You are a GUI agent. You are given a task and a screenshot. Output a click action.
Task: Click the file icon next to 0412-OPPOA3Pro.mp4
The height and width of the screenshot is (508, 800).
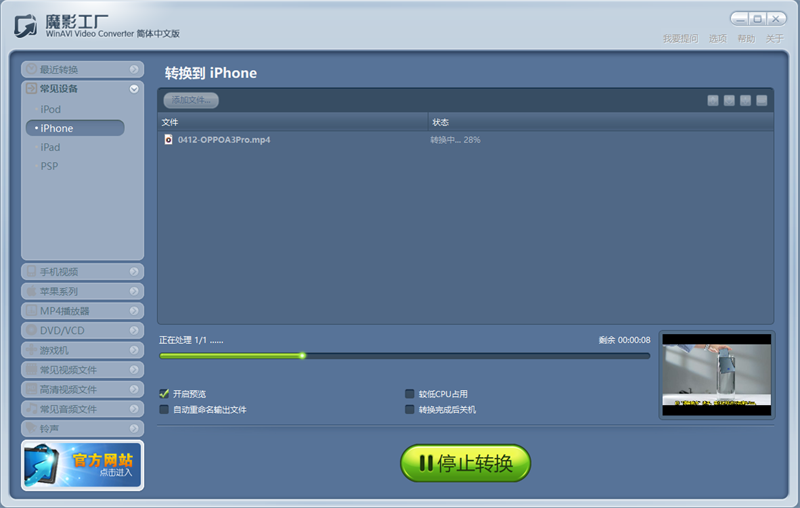click(x=168, y=139)
